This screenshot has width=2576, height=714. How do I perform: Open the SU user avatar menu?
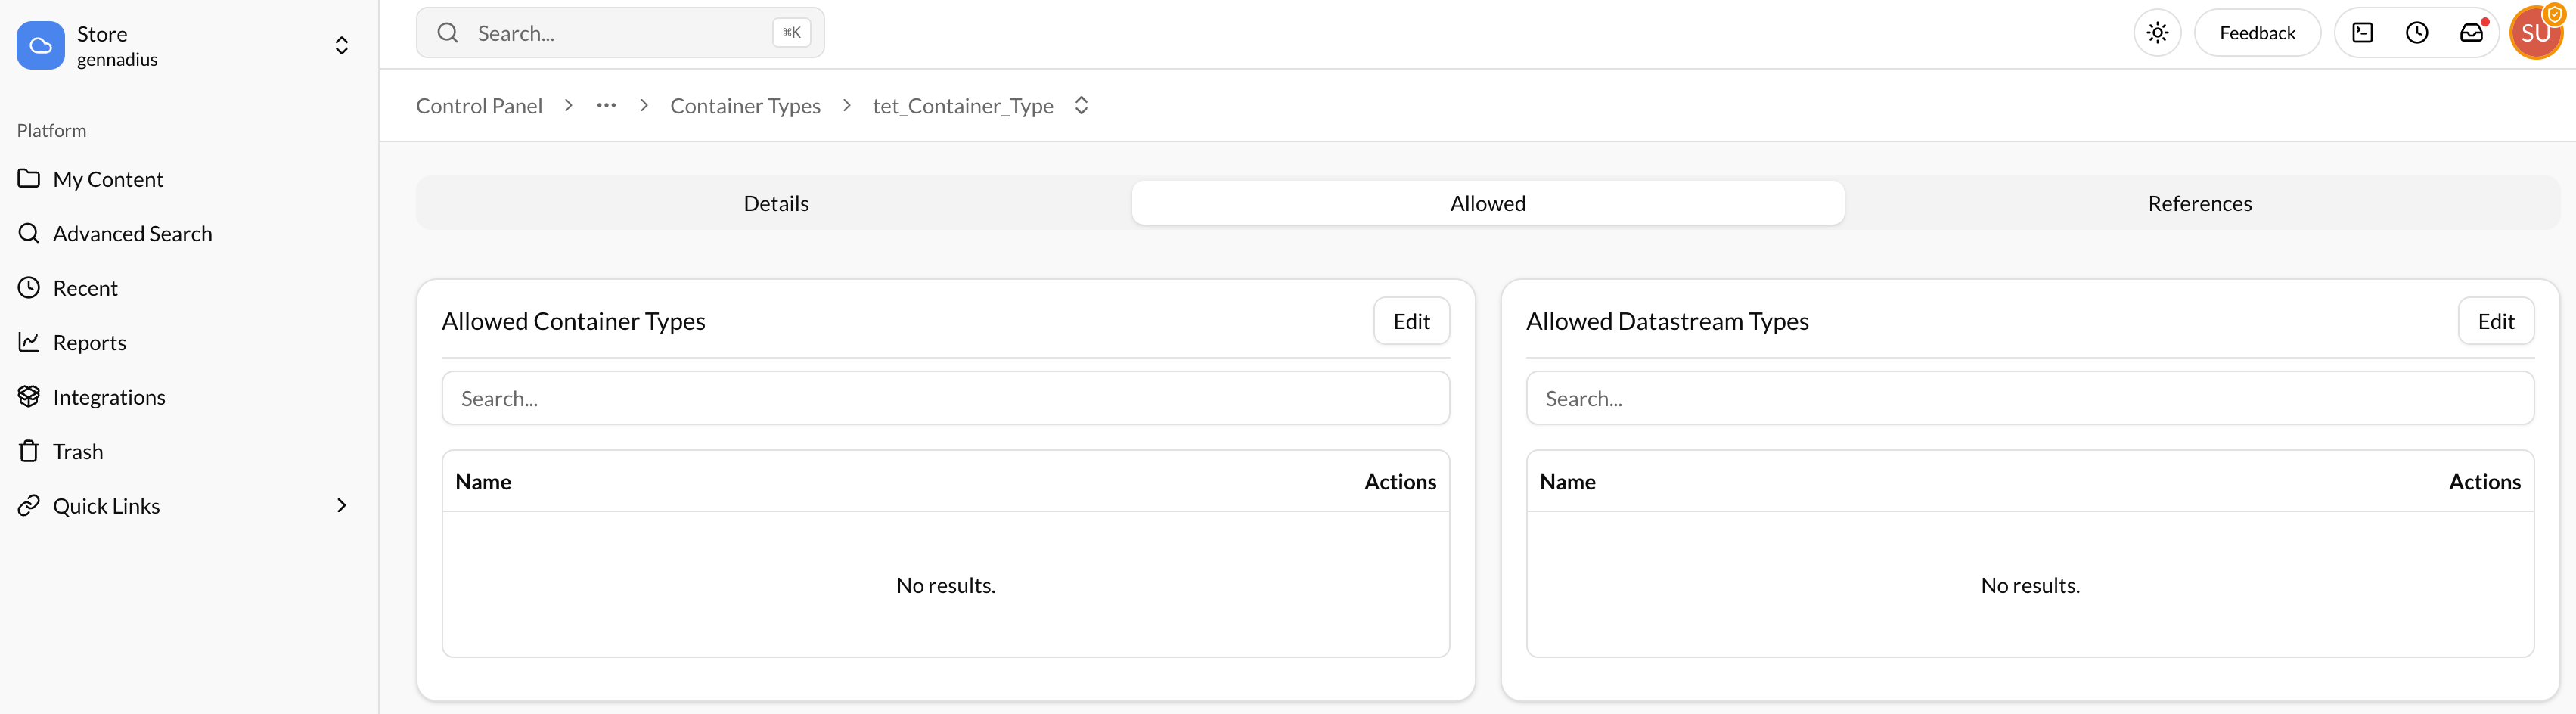click(x=2535, y=32)
